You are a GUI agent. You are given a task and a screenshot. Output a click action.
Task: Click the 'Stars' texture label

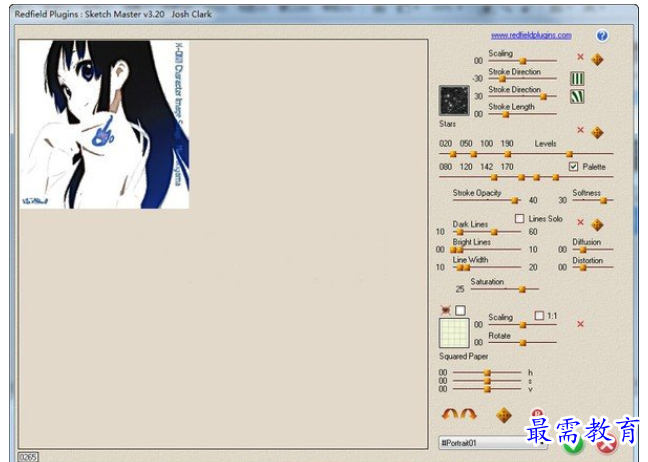point(447,124)
